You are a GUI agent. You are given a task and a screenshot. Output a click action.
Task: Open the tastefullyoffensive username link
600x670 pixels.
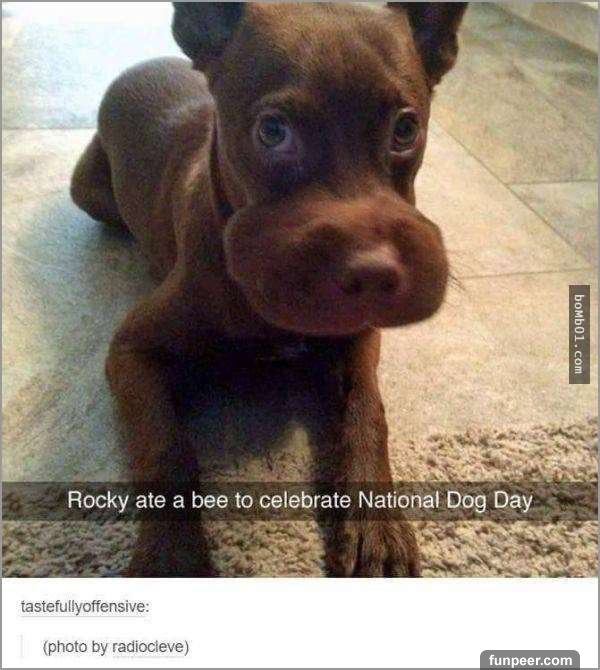(84, 607)
